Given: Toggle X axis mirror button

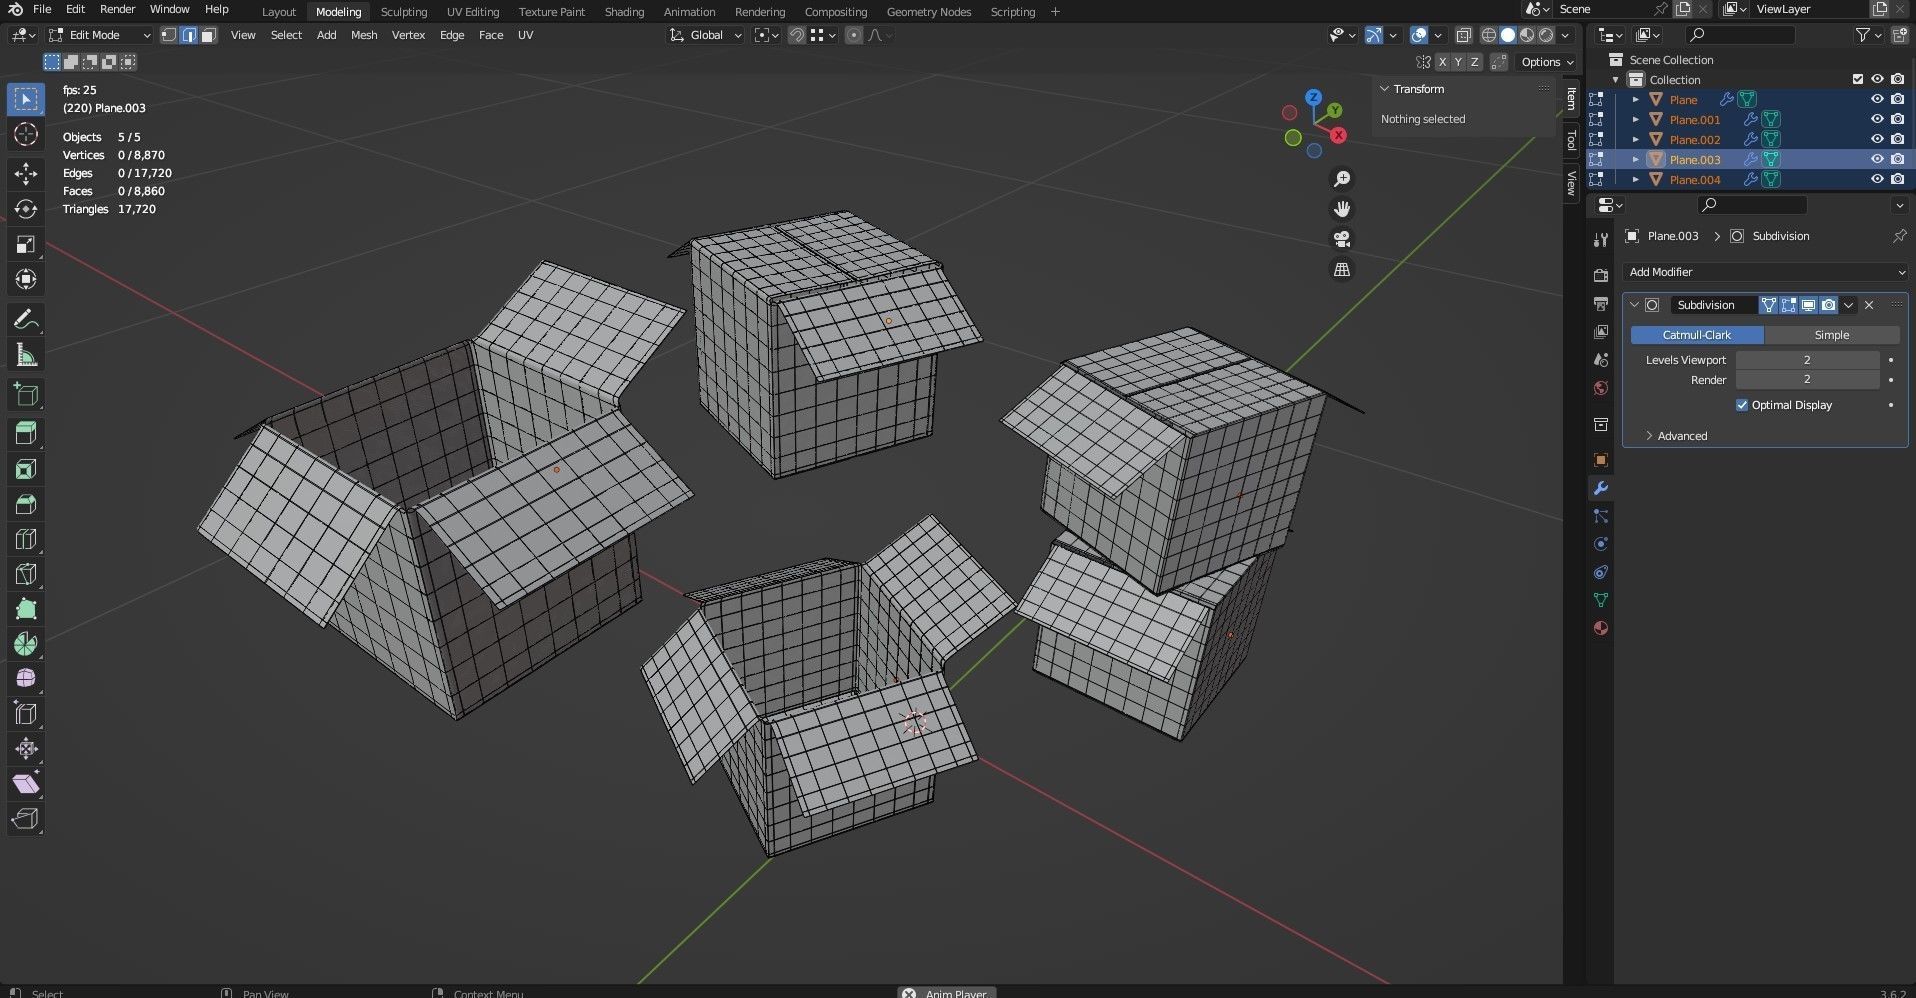Looking at the screenshot, I should (x=1442, y=62).
